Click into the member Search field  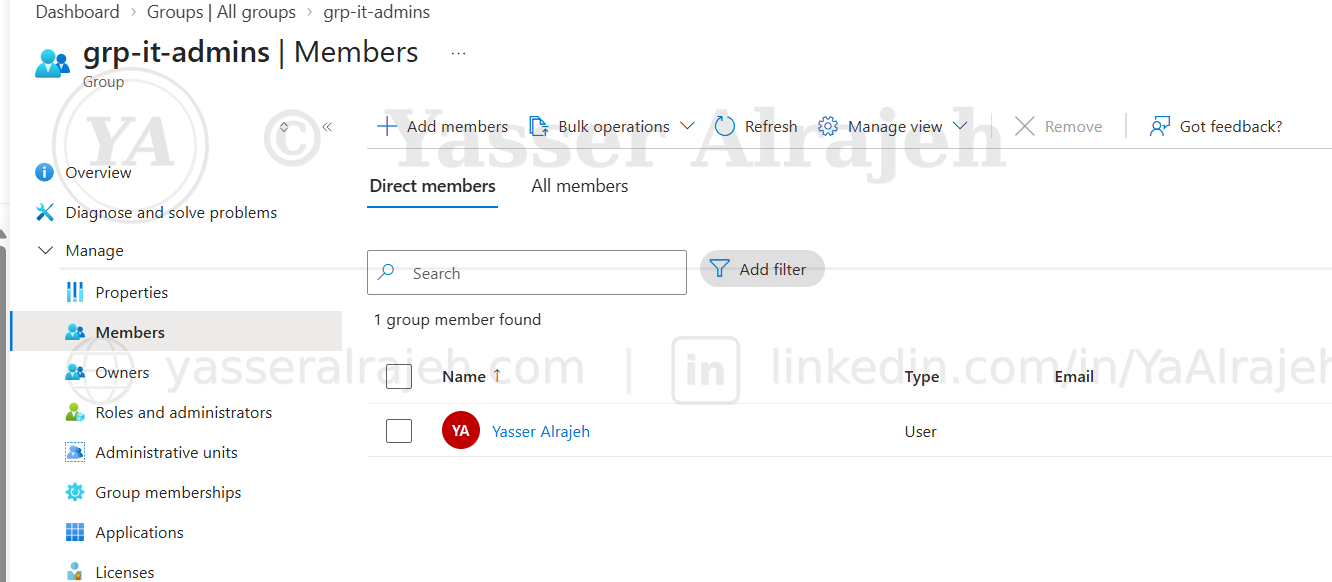point(527,272)
